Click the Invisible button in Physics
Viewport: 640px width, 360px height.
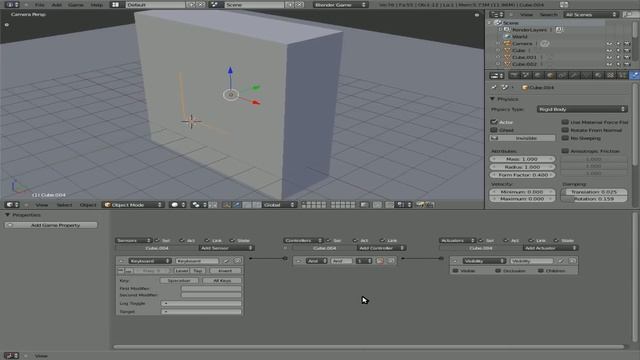[x=522, y=138]
